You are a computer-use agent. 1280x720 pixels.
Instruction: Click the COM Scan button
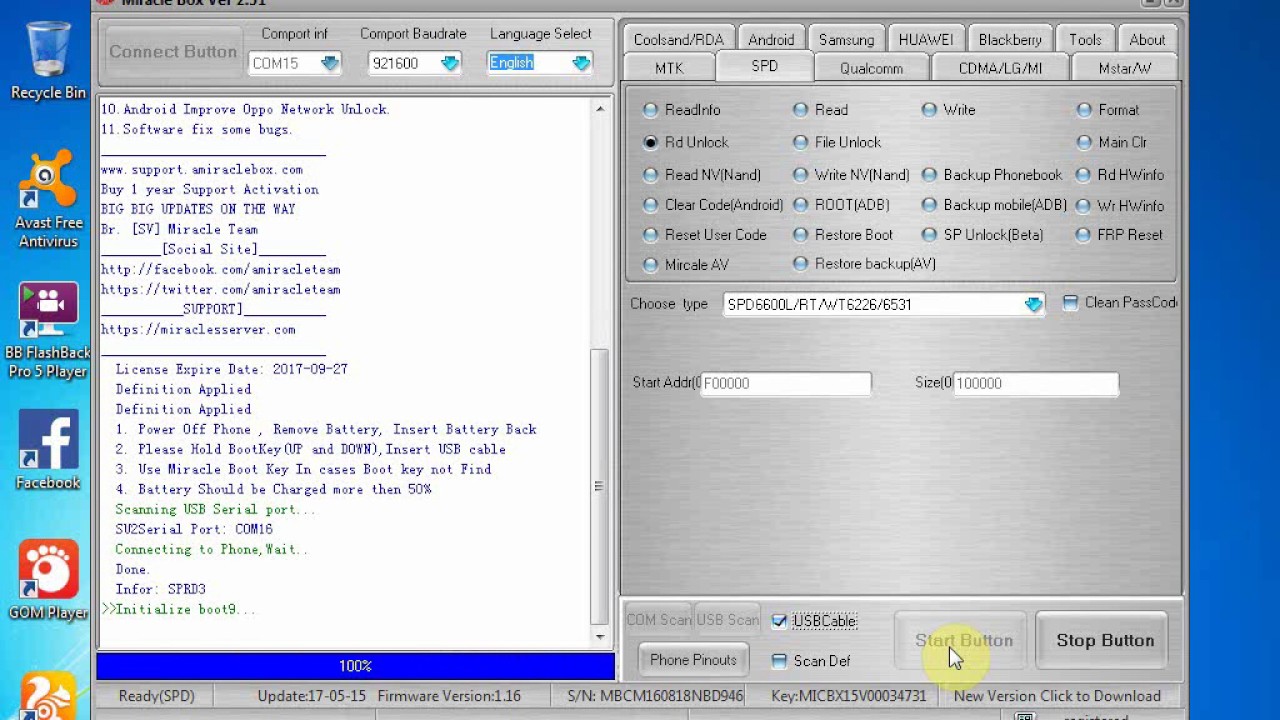(x=659, y=620)
